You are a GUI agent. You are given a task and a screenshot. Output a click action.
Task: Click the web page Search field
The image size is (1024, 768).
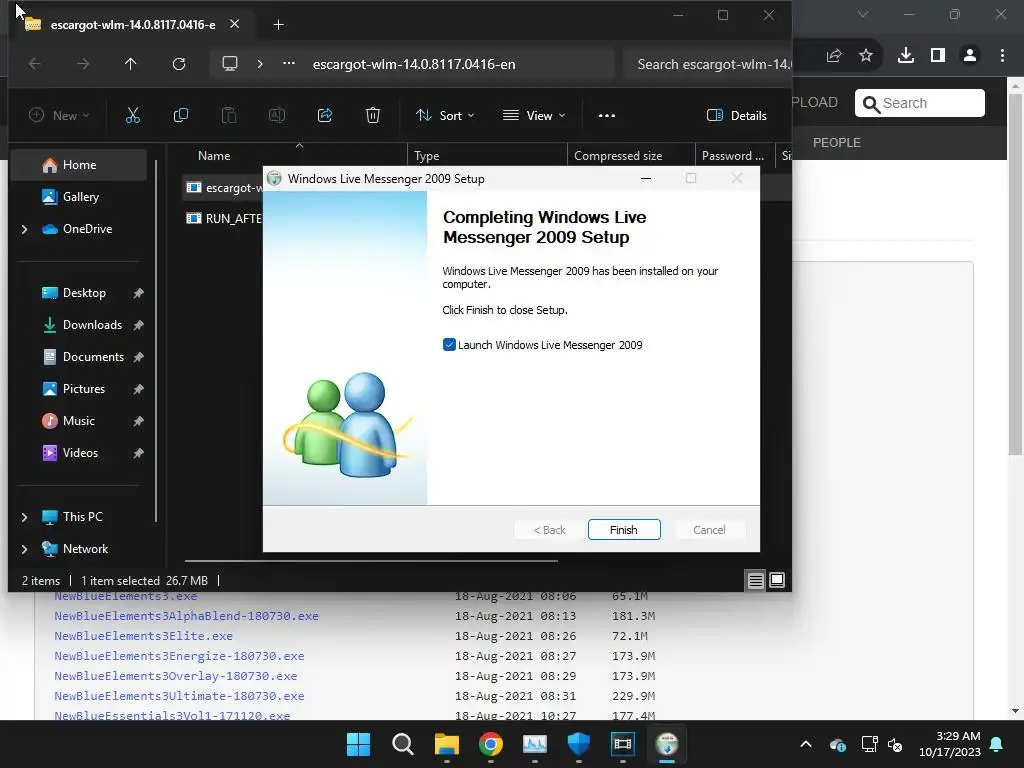coord(920,103)
